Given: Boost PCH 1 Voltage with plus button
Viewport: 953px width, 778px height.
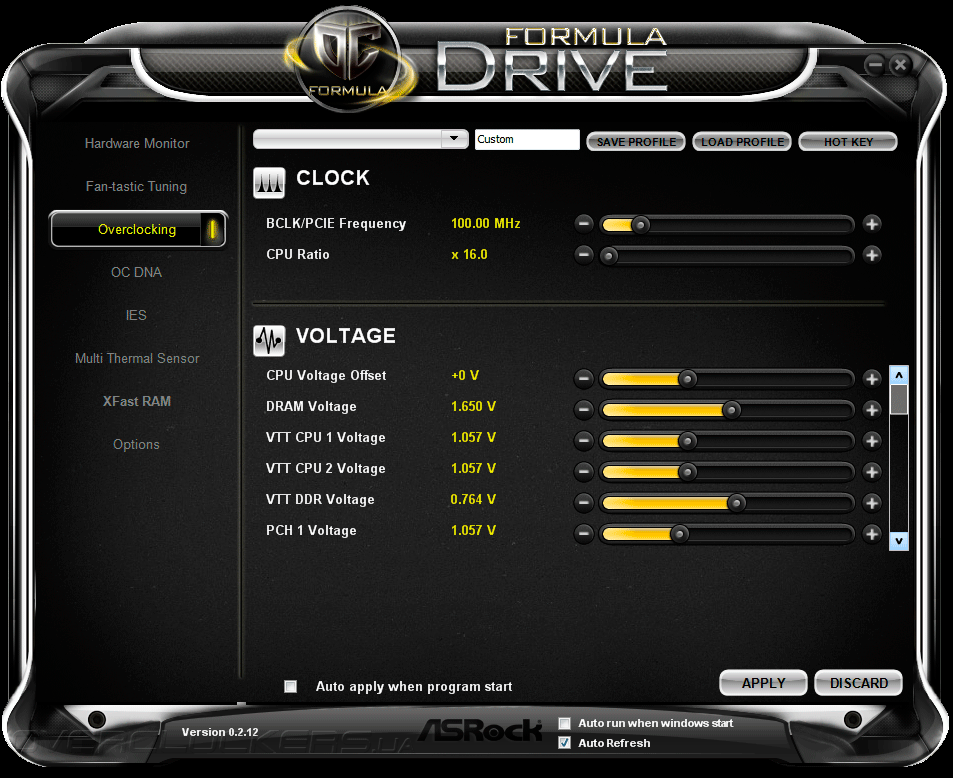Looking at the screenshot, I should click(872, 534).
